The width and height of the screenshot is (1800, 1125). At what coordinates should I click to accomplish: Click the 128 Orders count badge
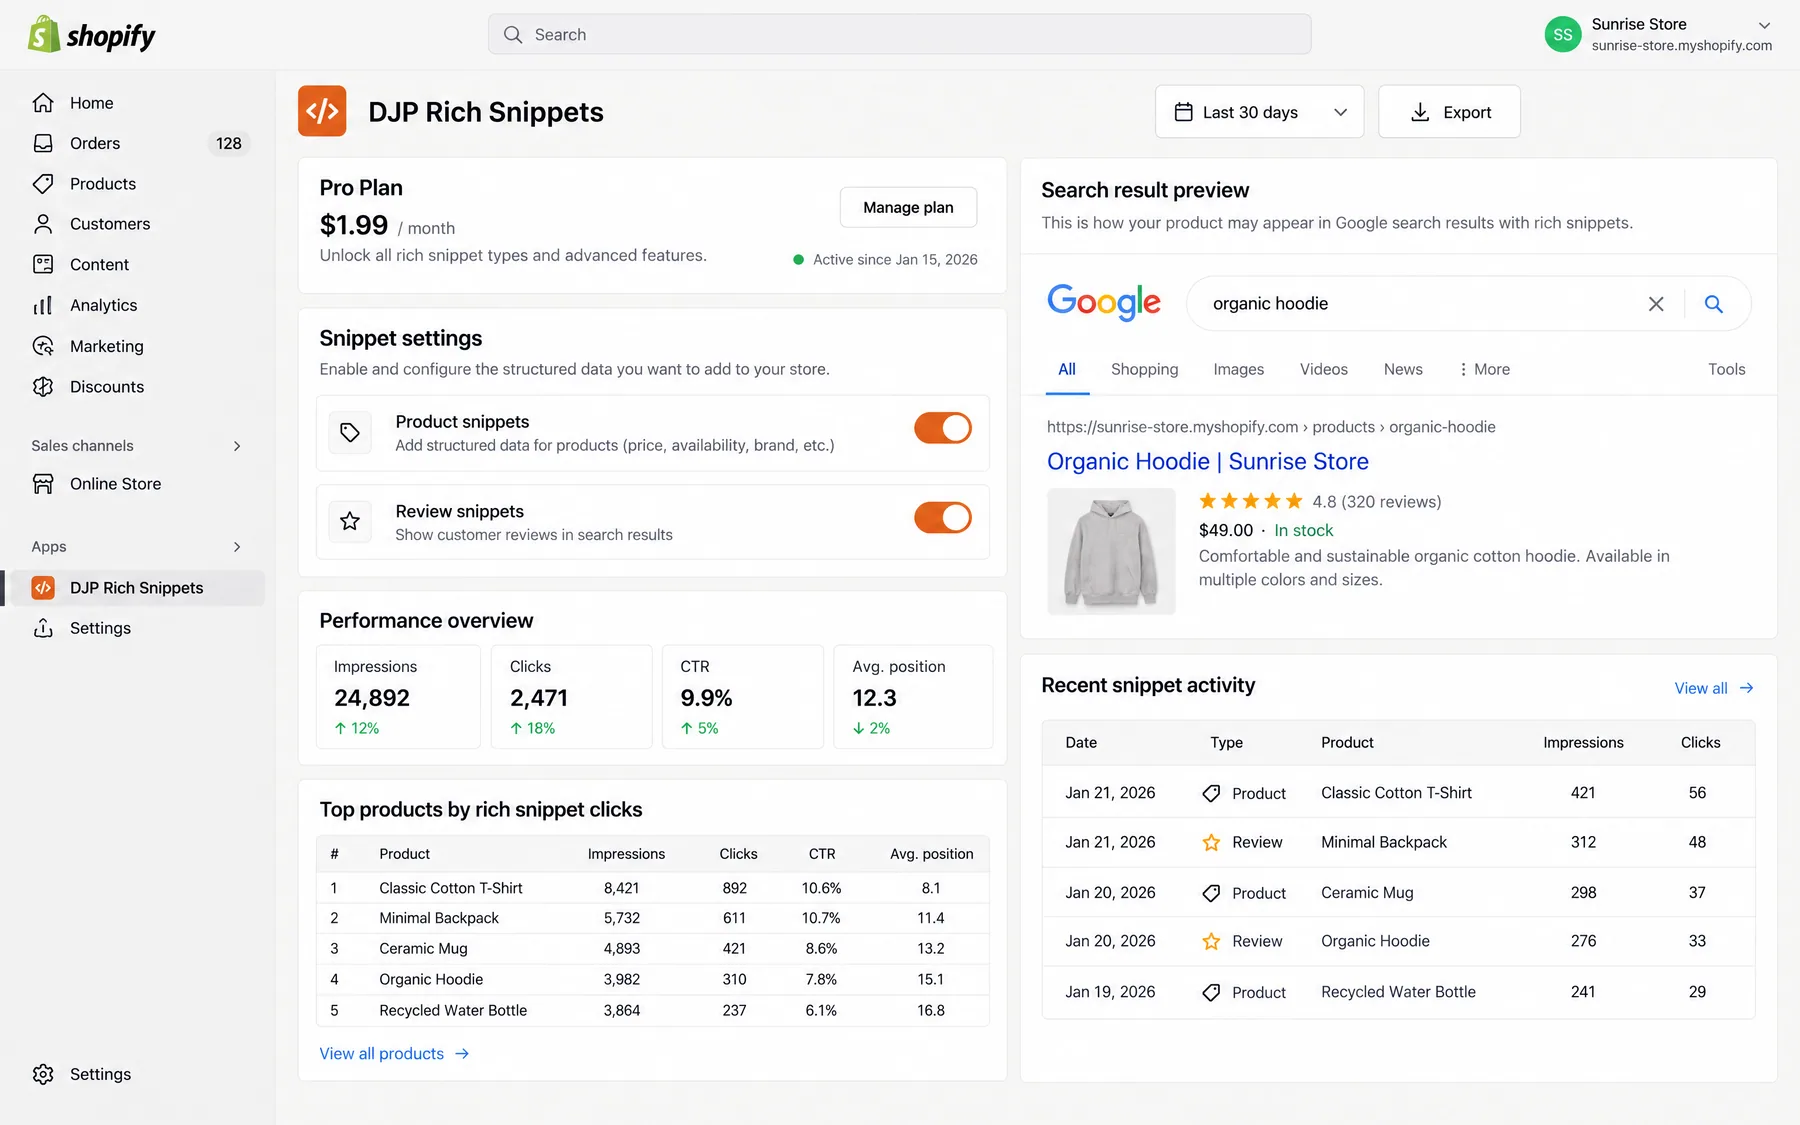point(229,143)
